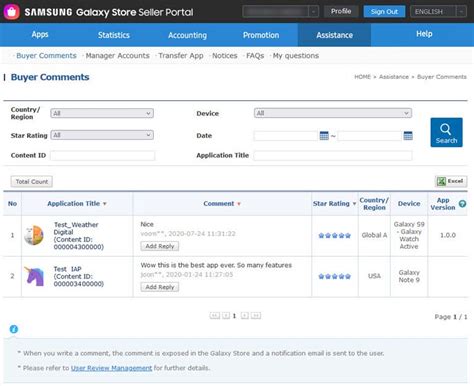Click the Test_Weather Digital app thumbnail

(x=34, y=235)
